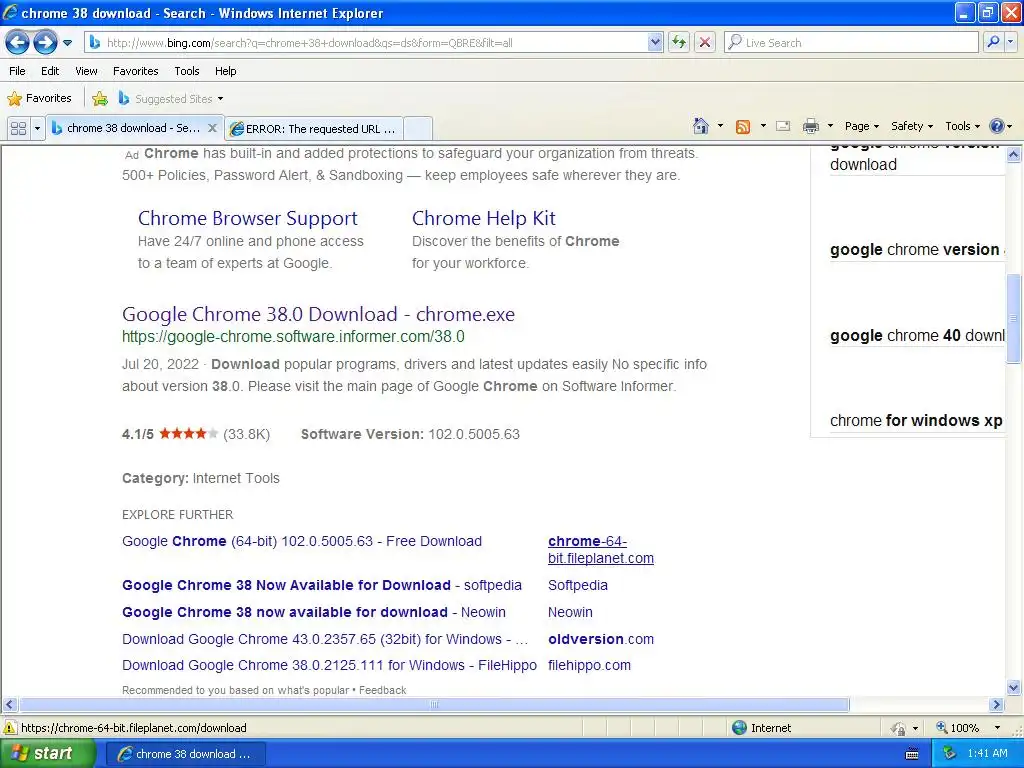Click the Live Search input box
The image size is (1024, 768).
tap(851, 43)
